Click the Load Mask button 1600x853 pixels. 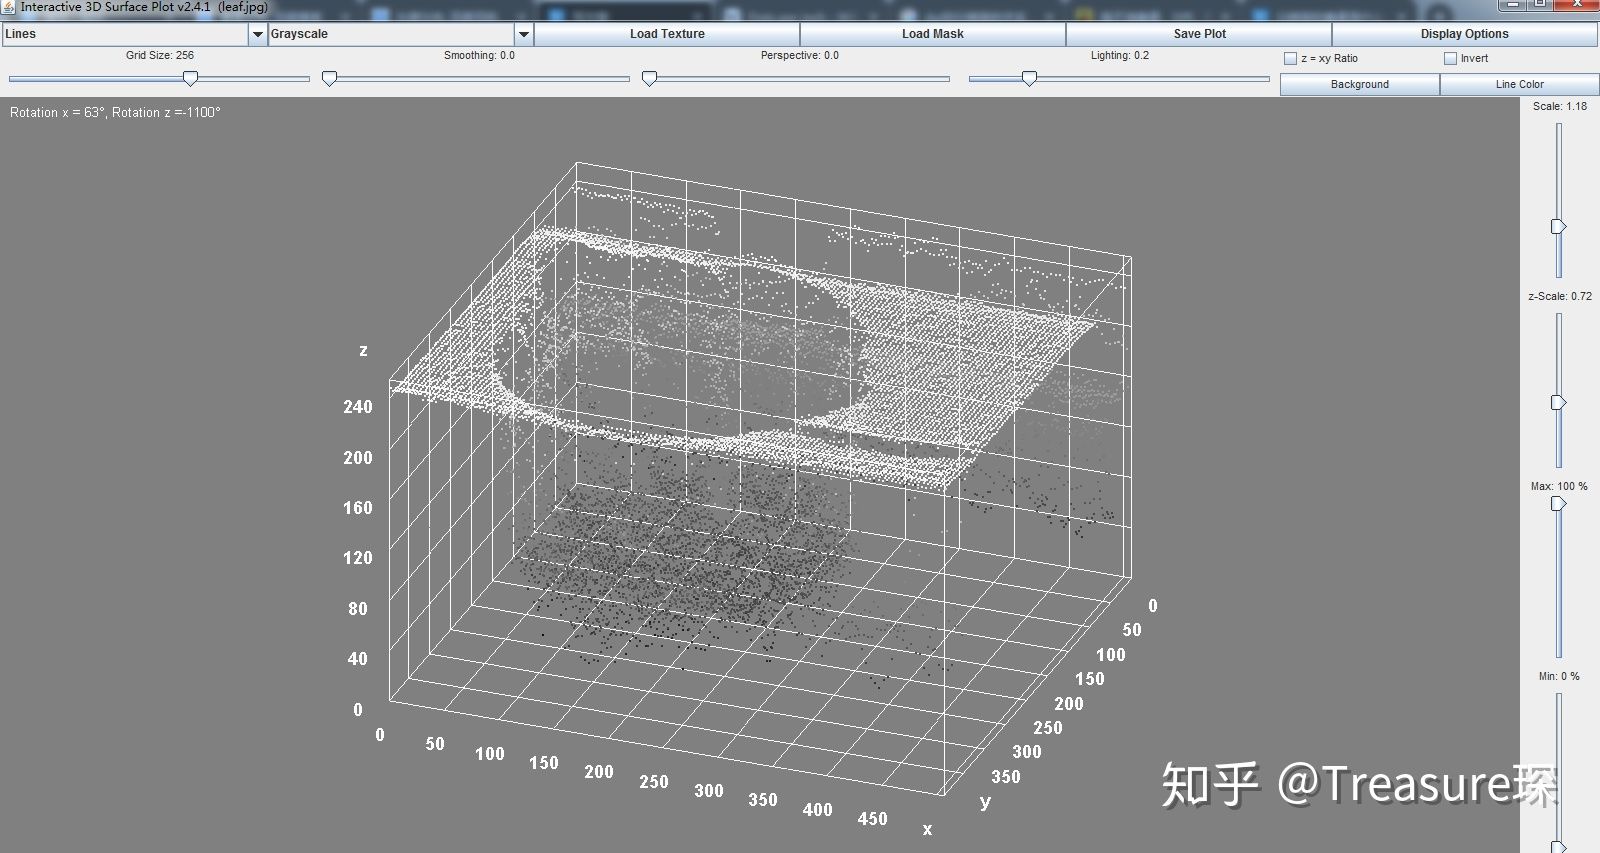point(933,34)
